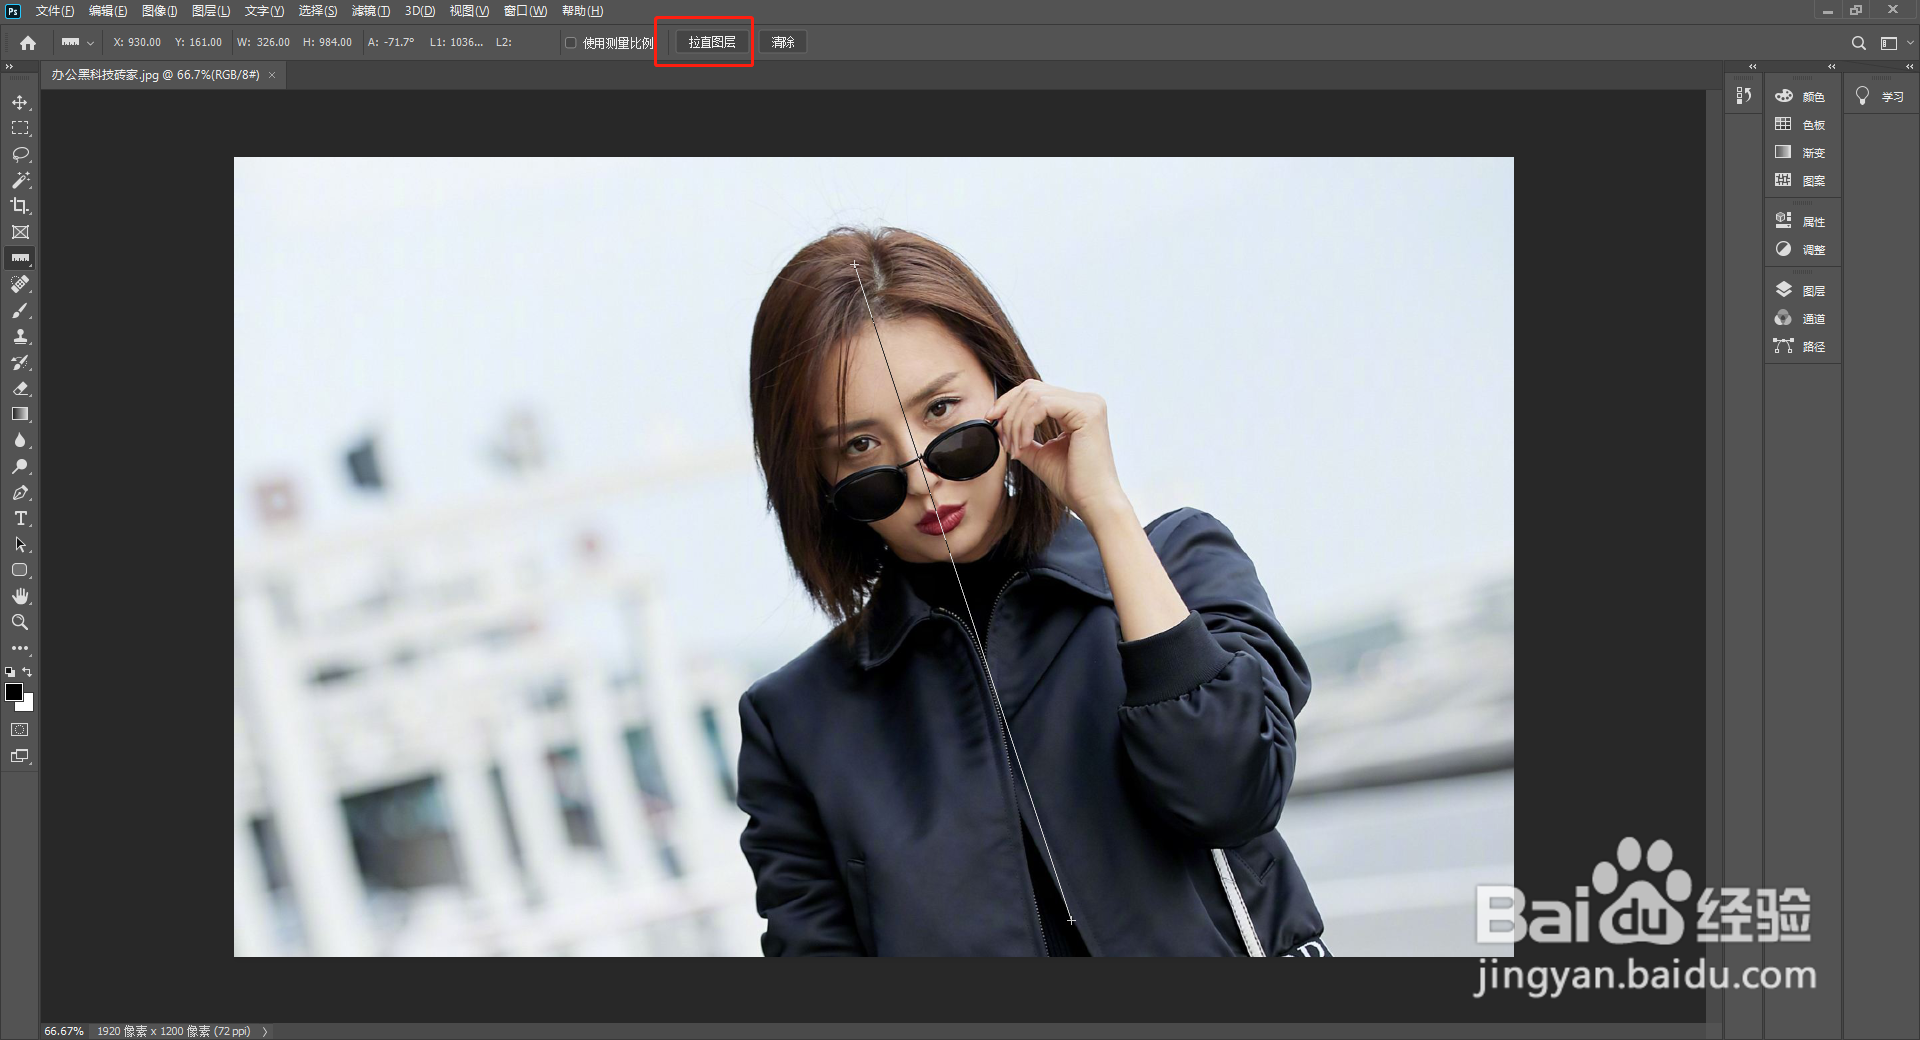Image resolution: width=1920 pixels, height=1040 pixels.
Task: Open the 窗口(W) menu
Action: click(x=525, y=11)
